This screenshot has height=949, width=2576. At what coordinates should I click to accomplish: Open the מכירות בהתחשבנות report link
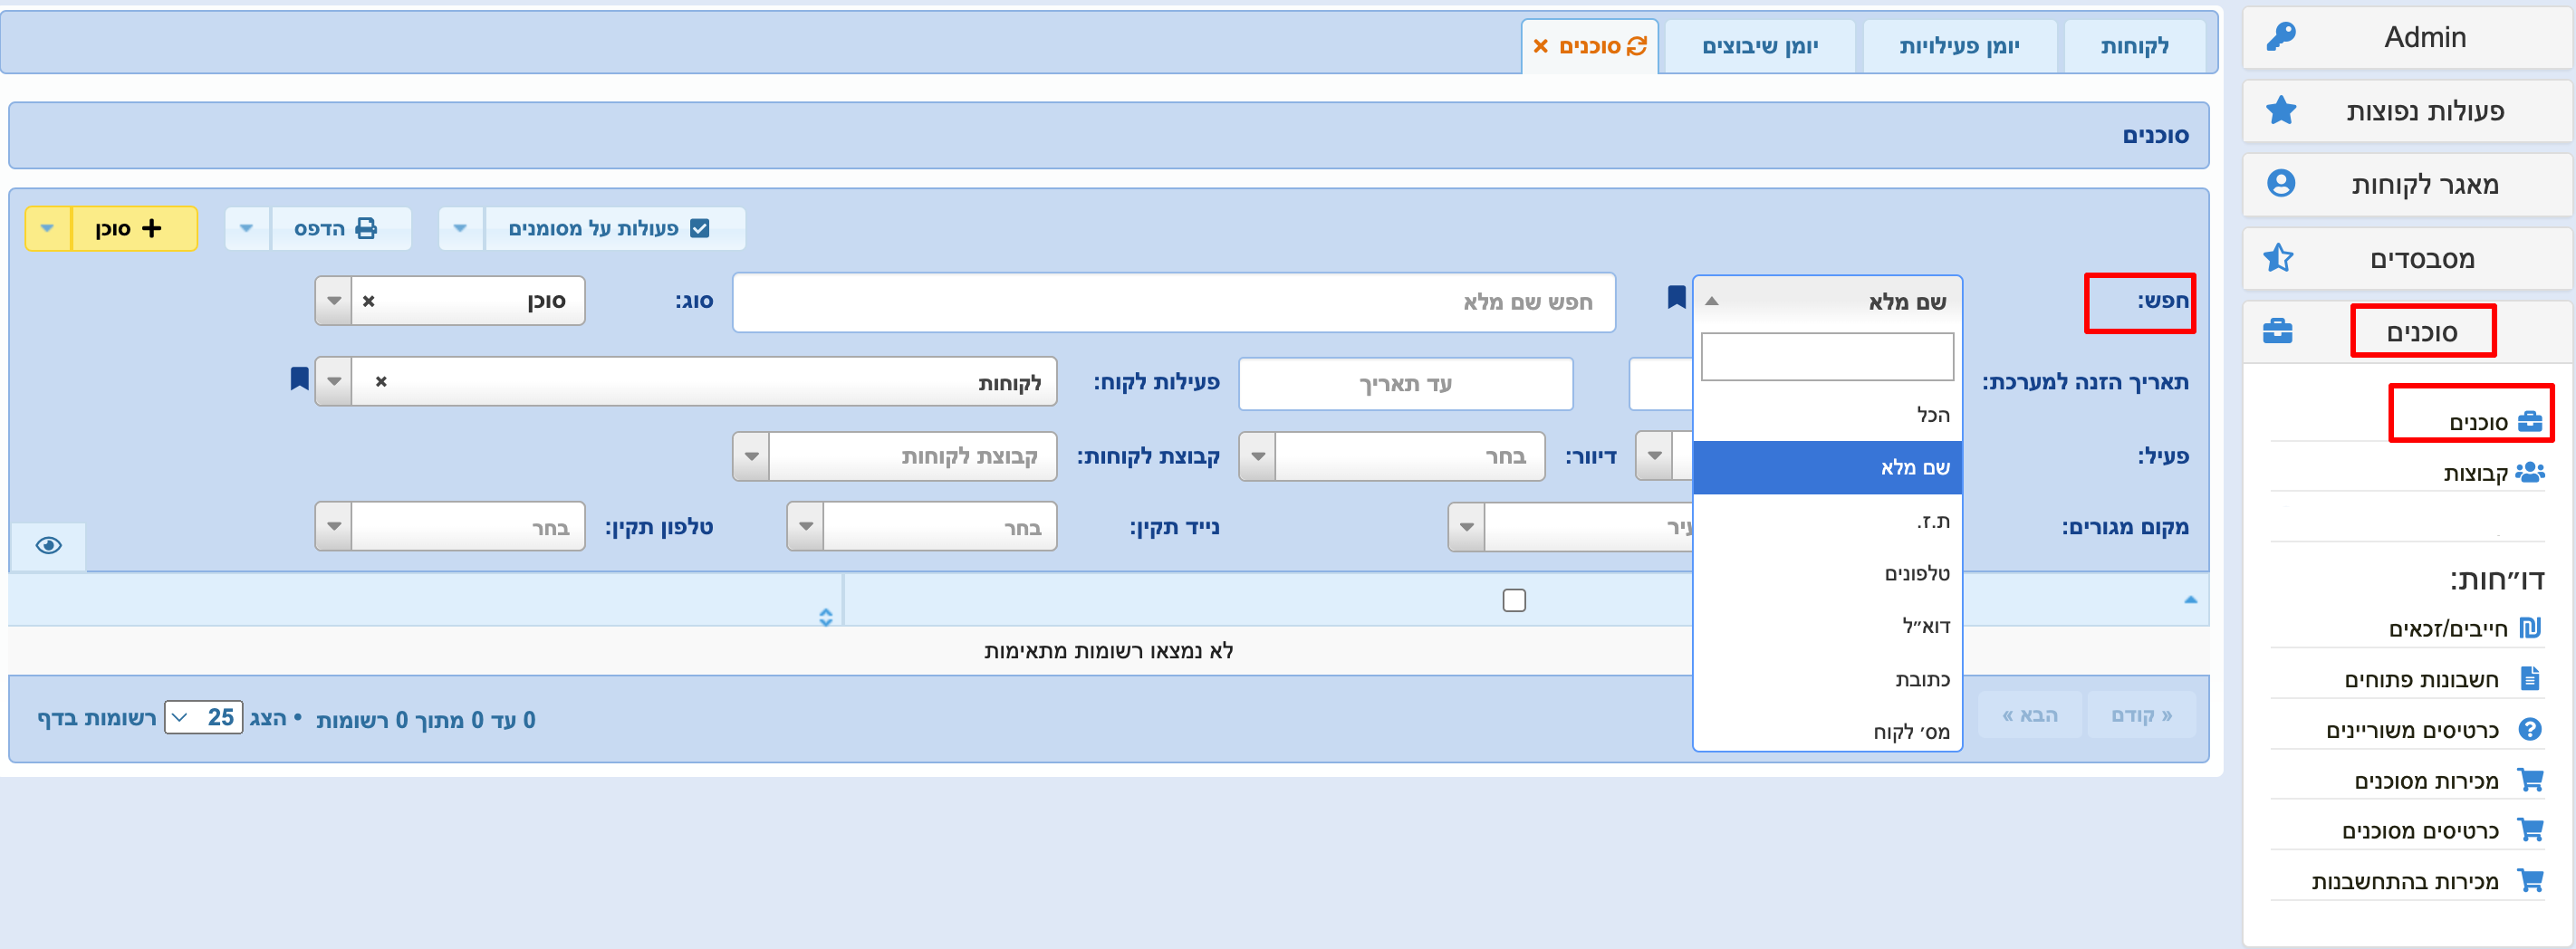point(2405,881)
